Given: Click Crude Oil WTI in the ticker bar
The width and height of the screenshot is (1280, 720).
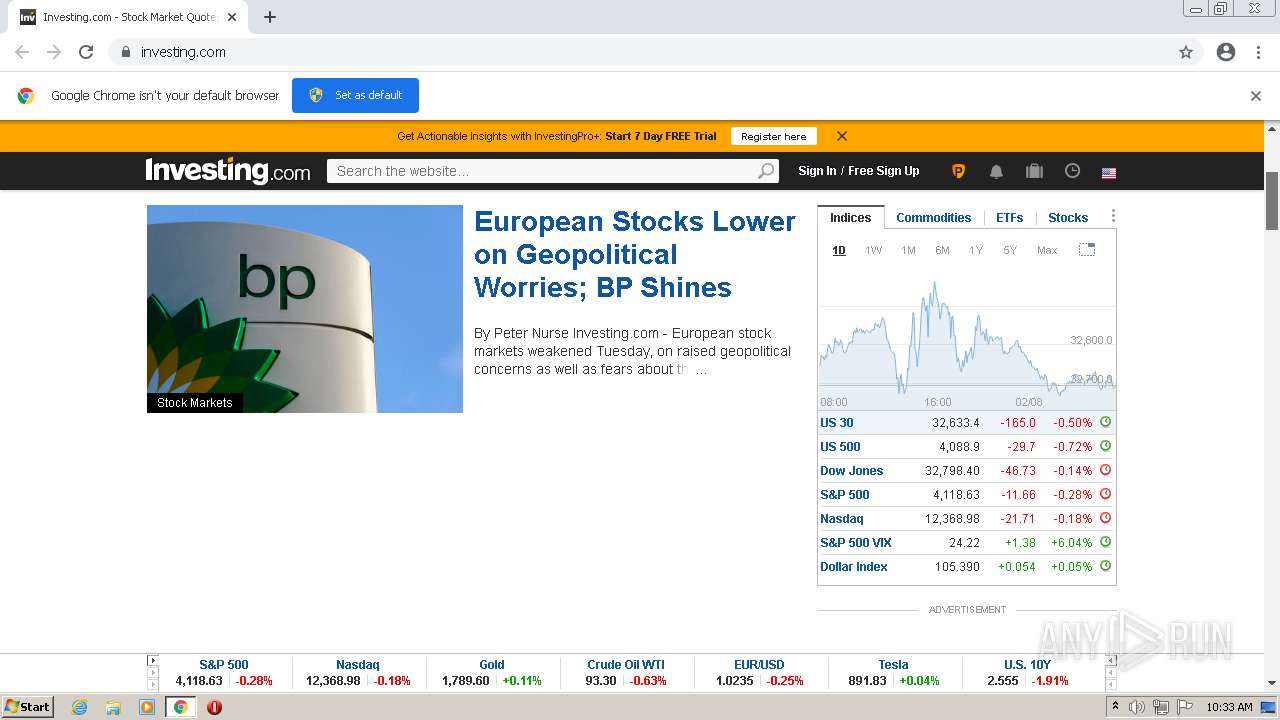Looking at the screenshot, I should click(x=626, y=664).
